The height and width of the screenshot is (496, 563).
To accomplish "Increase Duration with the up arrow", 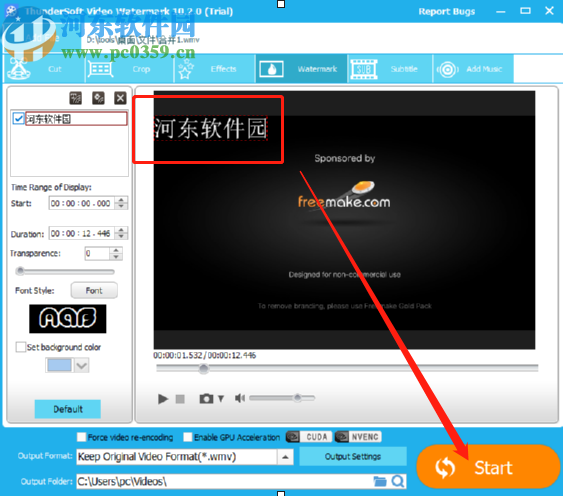I will [x=121, y=230].
